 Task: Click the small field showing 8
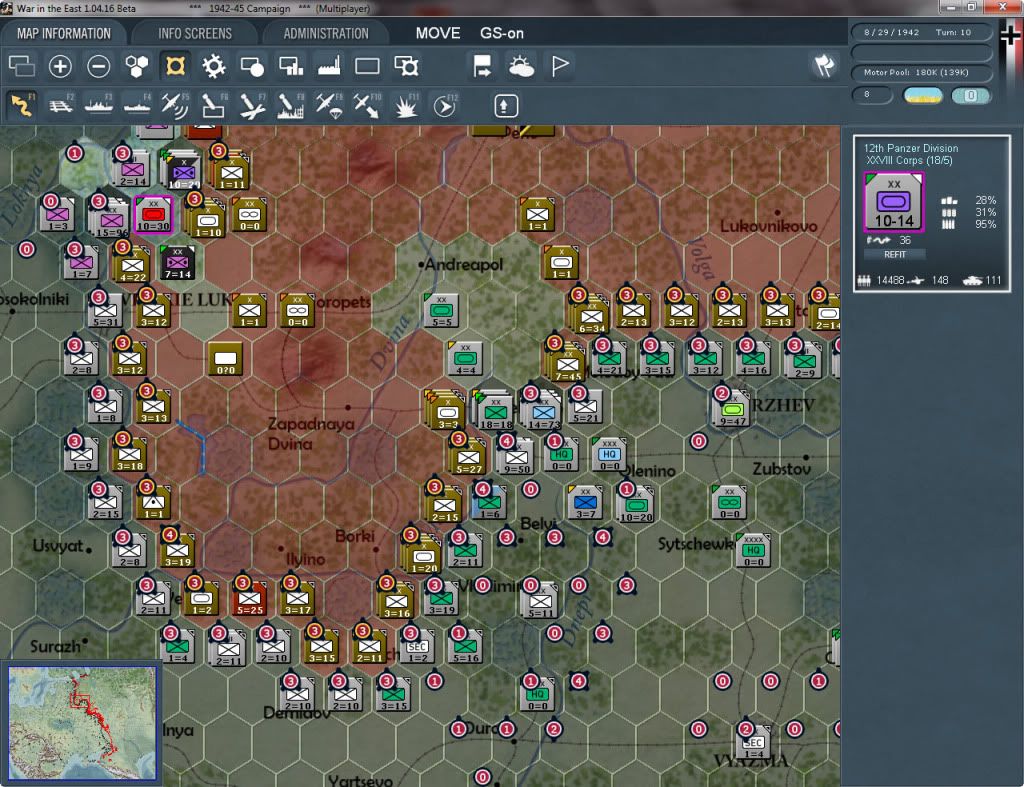[872, 95]
